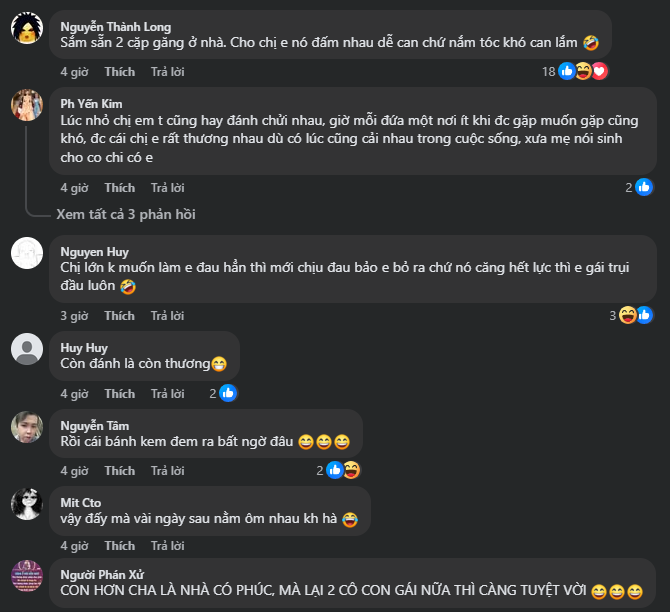The image size is (670, 612).
Task: Reply to Mit Cto's comment
Action: [x=167, y=546]
